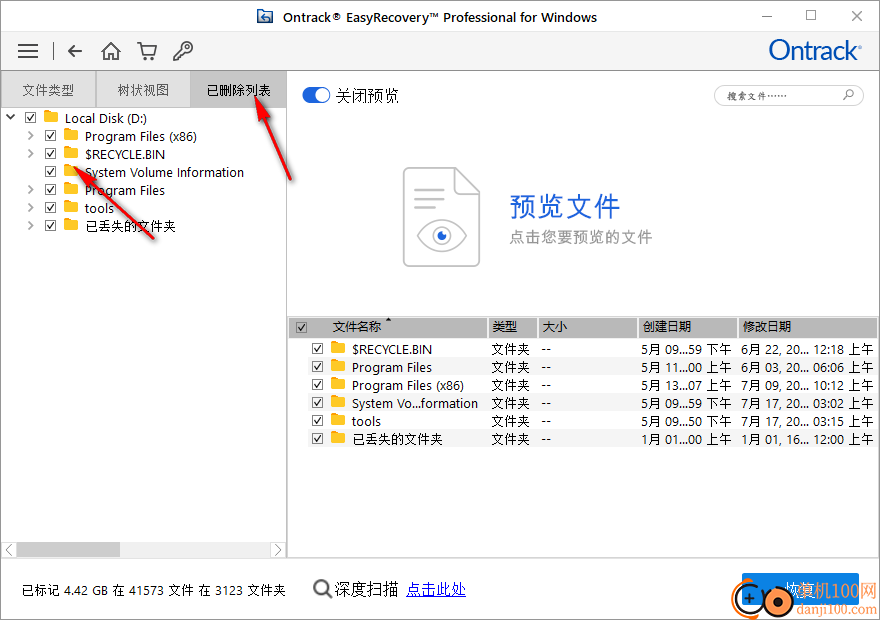This screenshot has width=880, height=620.
Task: Return to the home screen icon
Action: pos(111,51)
